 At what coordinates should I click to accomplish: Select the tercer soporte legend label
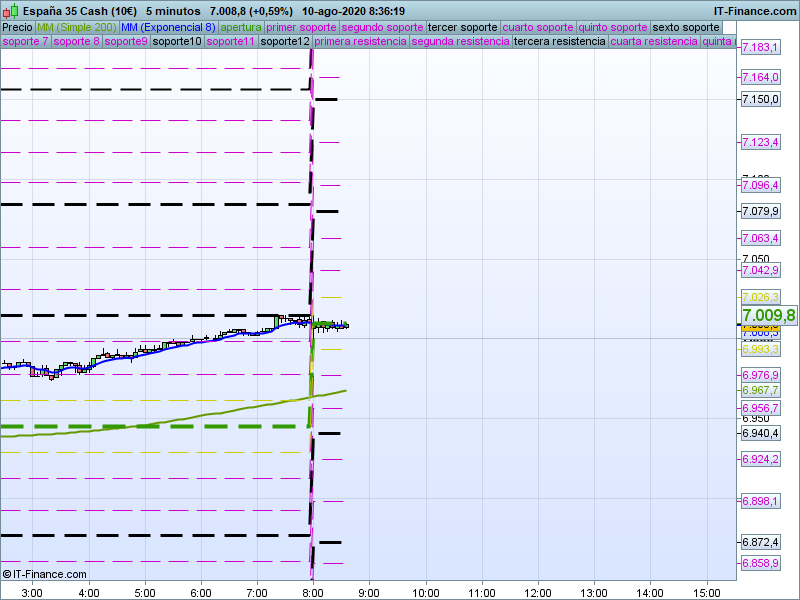tap(463, 27)
